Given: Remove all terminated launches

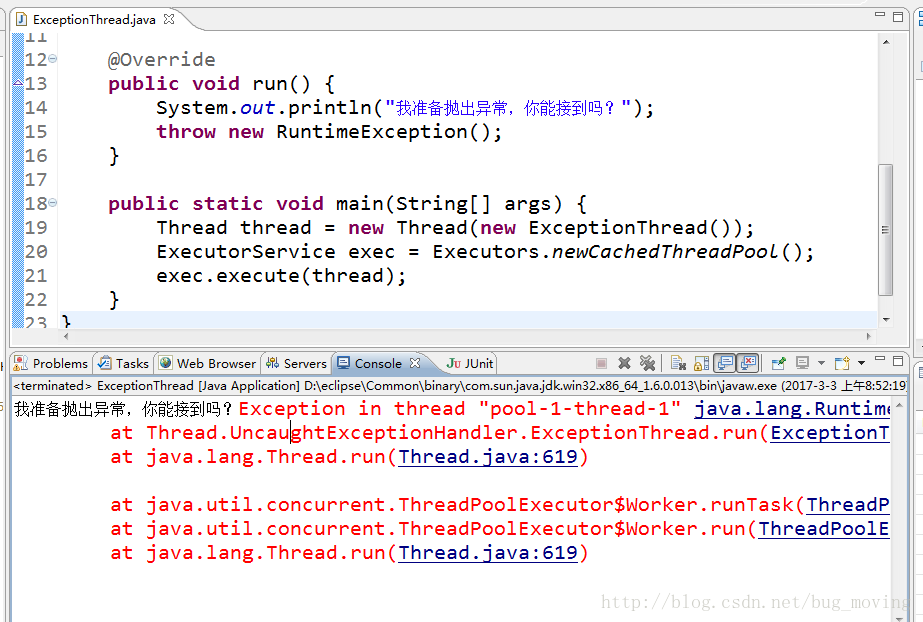Looking at the screenshot, I should coord(648,363).
